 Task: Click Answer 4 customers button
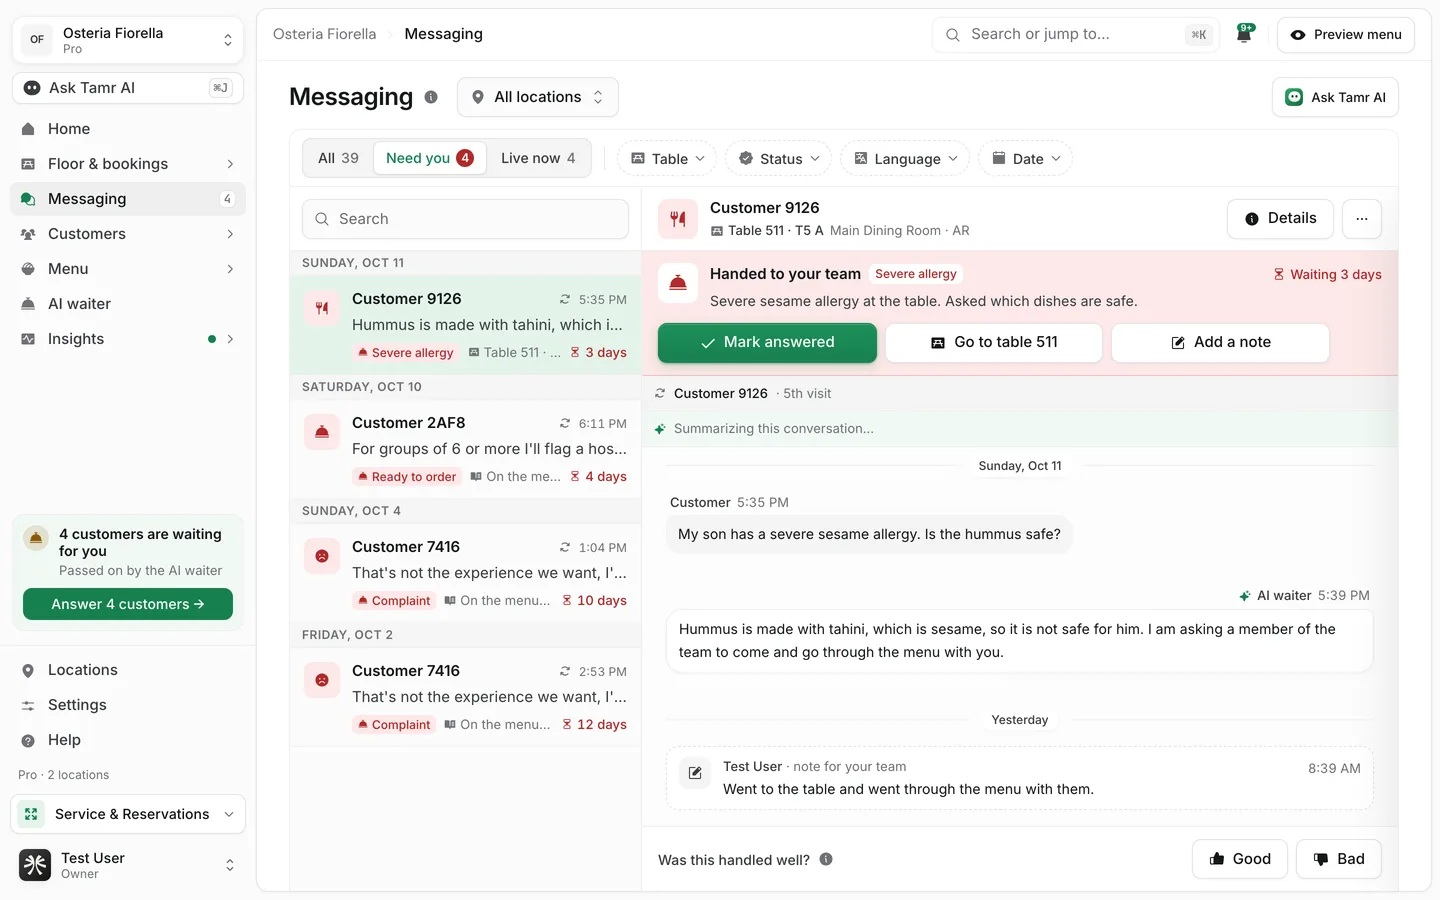pos(128,604)
